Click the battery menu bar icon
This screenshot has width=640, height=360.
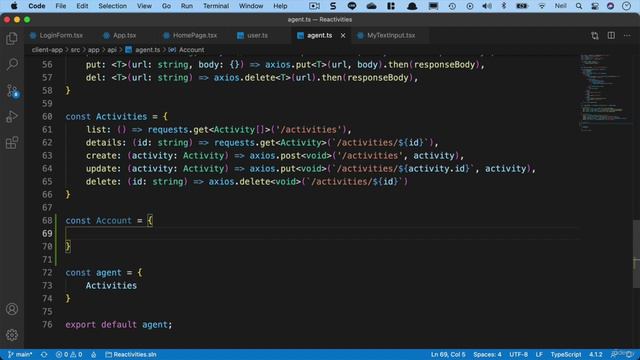[x=522, y=6]
